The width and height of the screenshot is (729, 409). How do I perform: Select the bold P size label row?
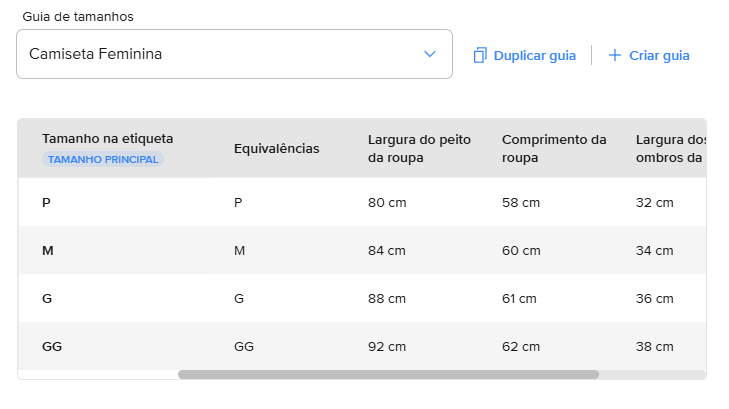[46, 203]
